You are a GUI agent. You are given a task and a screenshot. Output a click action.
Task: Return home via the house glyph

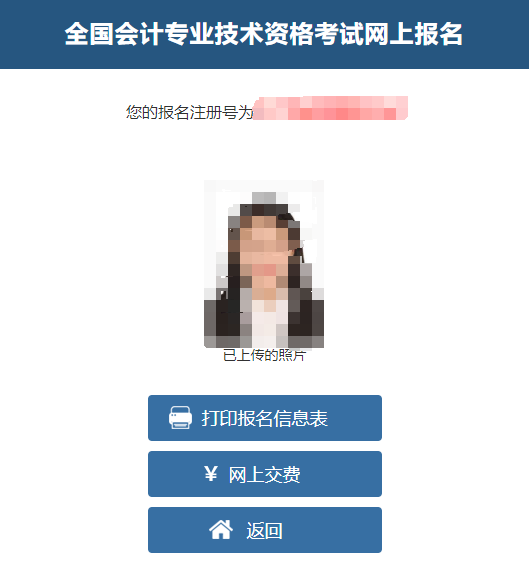pos(221,530)
